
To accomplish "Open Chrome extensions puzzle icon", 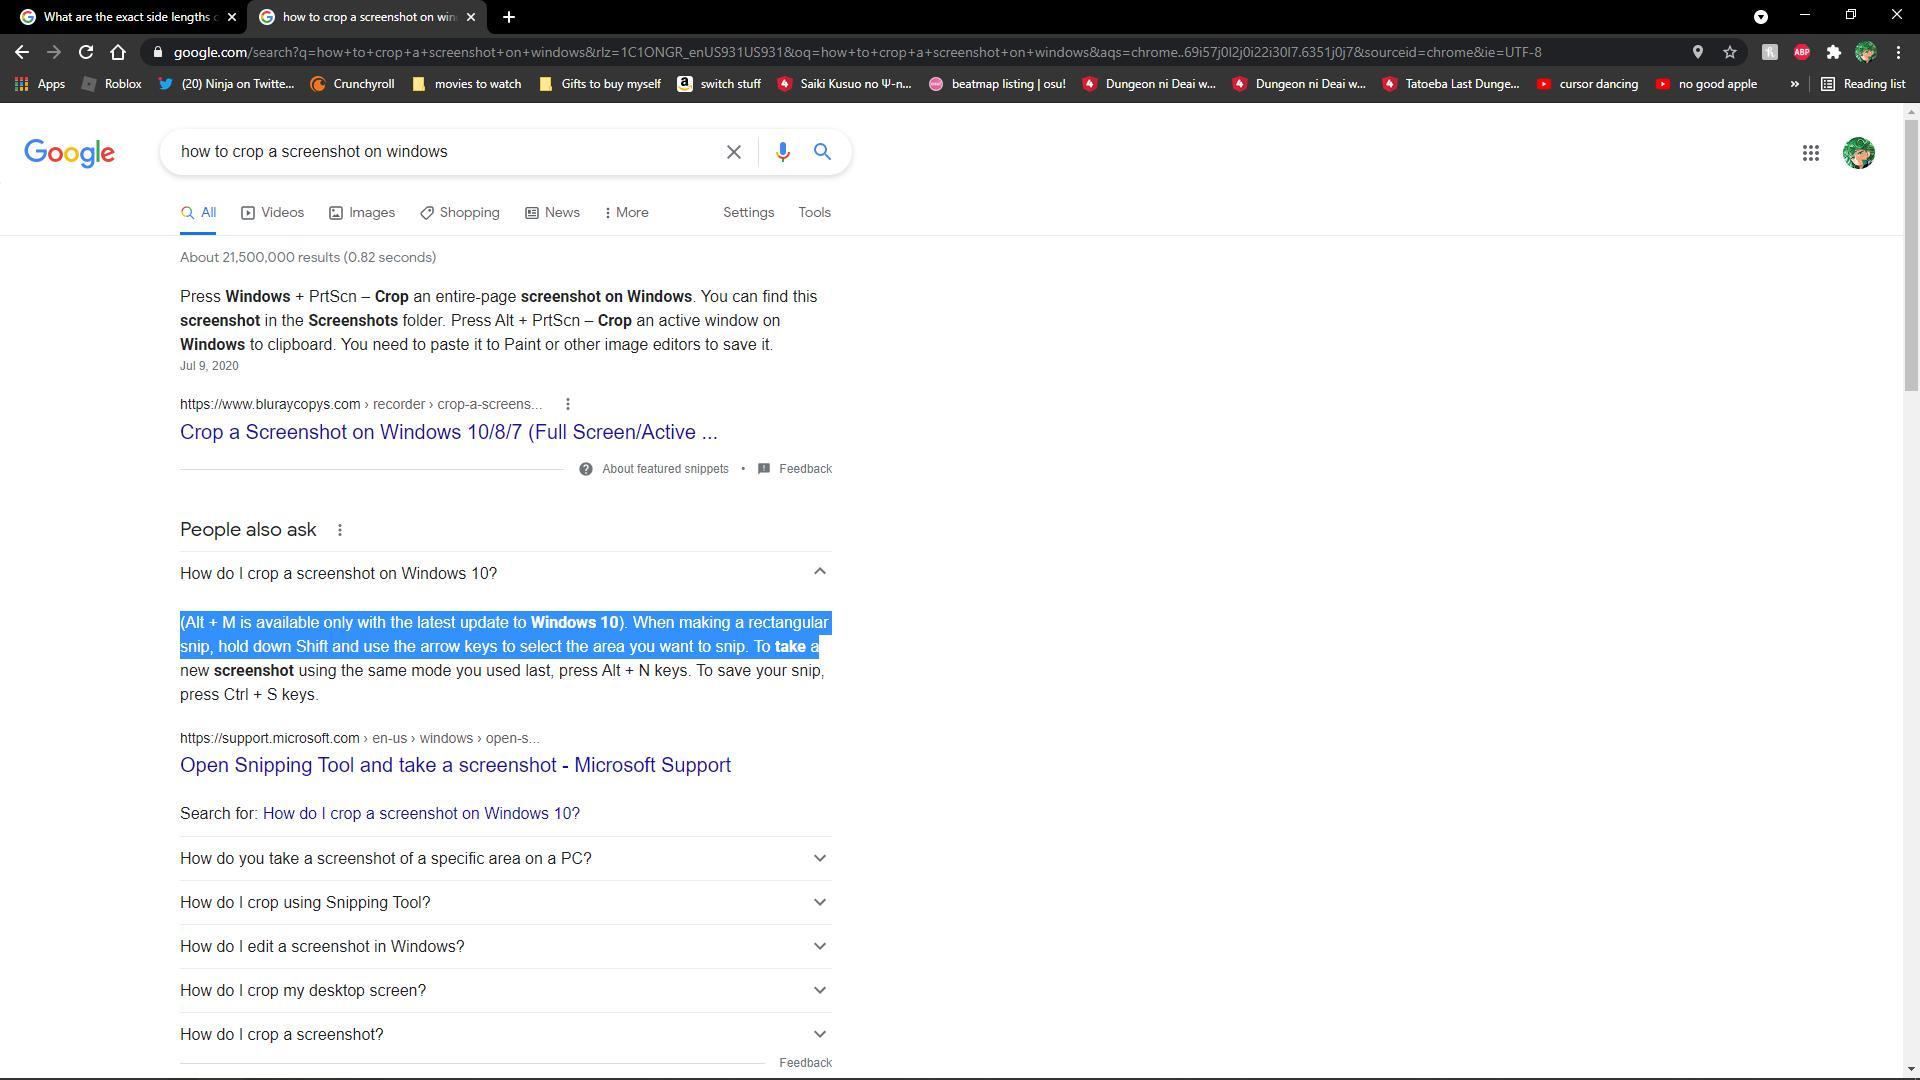I will [1833, 52].
